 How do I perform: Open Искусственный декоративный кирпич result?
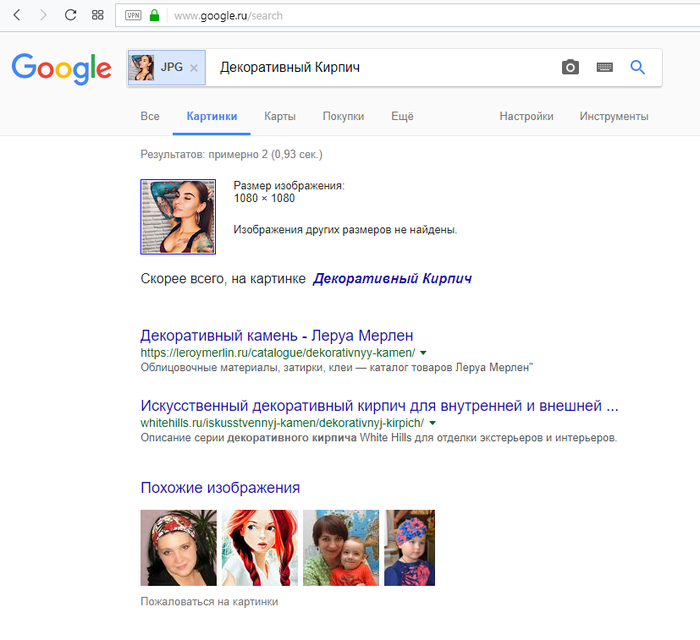379,405
